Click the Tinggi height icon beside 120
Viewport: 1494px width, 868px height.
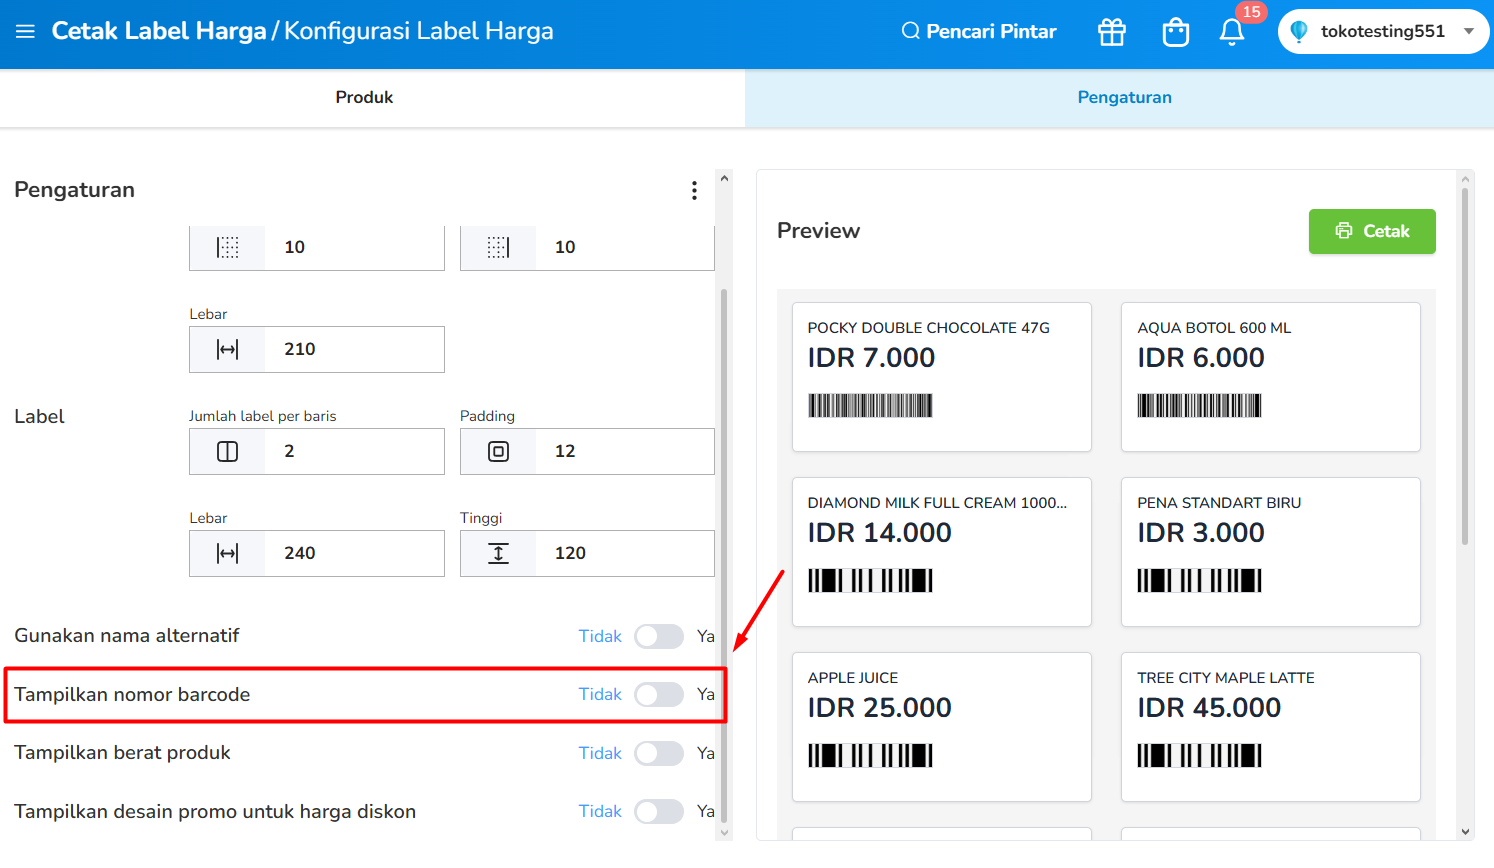498,553
